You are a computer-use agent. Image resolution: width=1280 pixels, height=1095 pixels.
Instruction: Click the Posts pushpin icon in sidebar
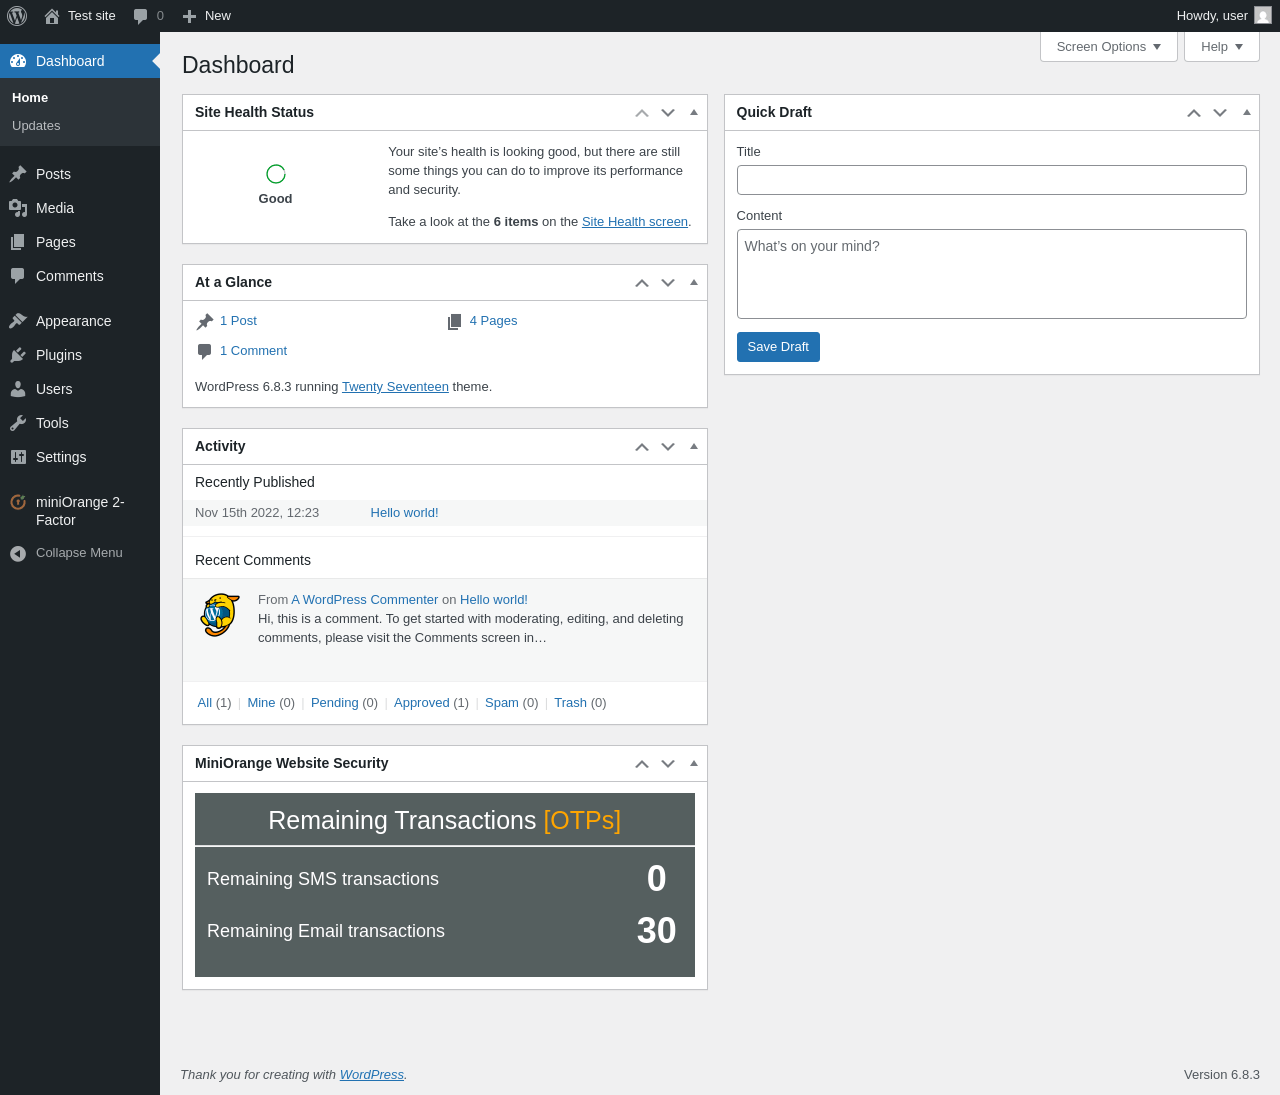click(x=18, y=174)
